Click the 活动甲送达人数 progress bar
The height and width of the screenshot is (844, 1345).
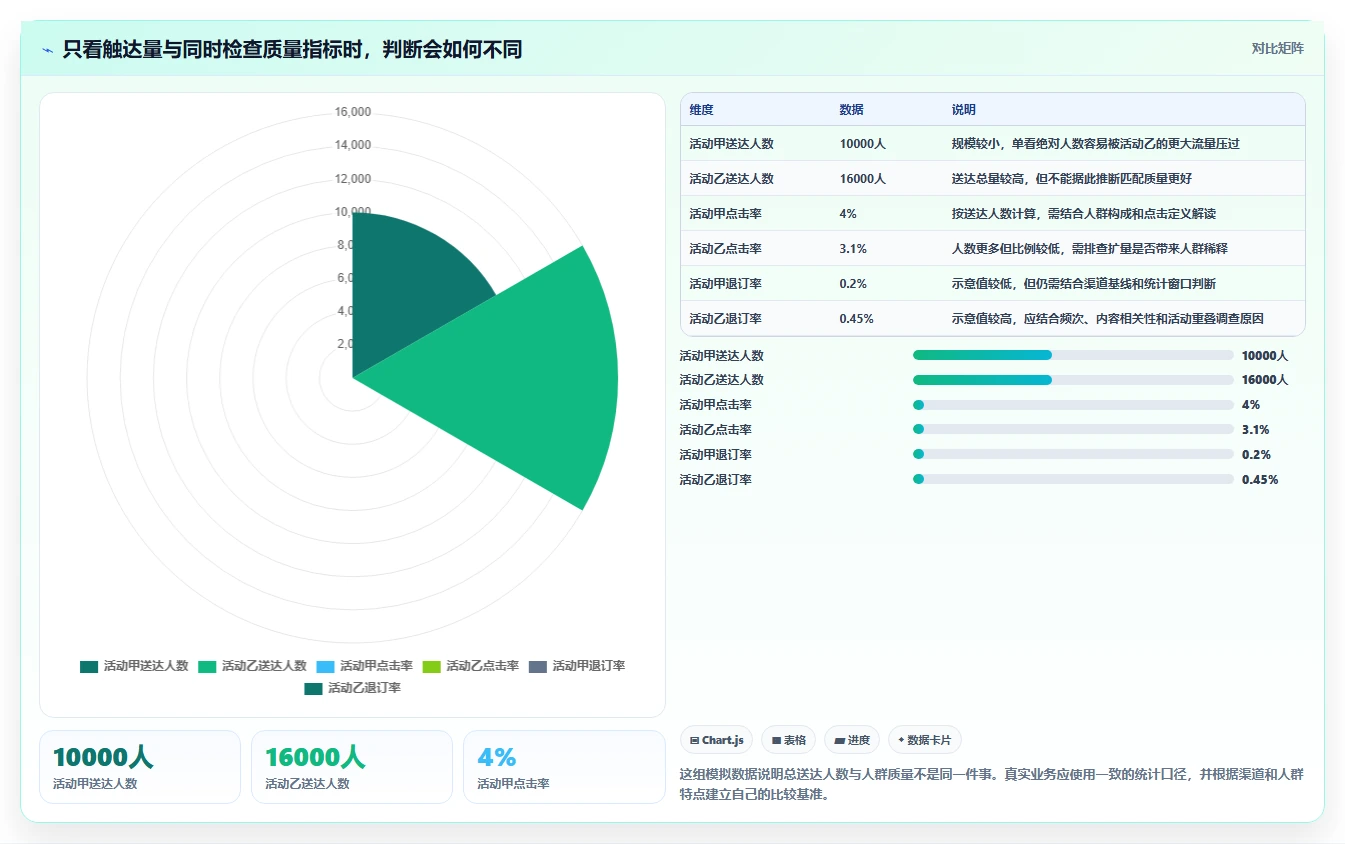point(1073,355)
